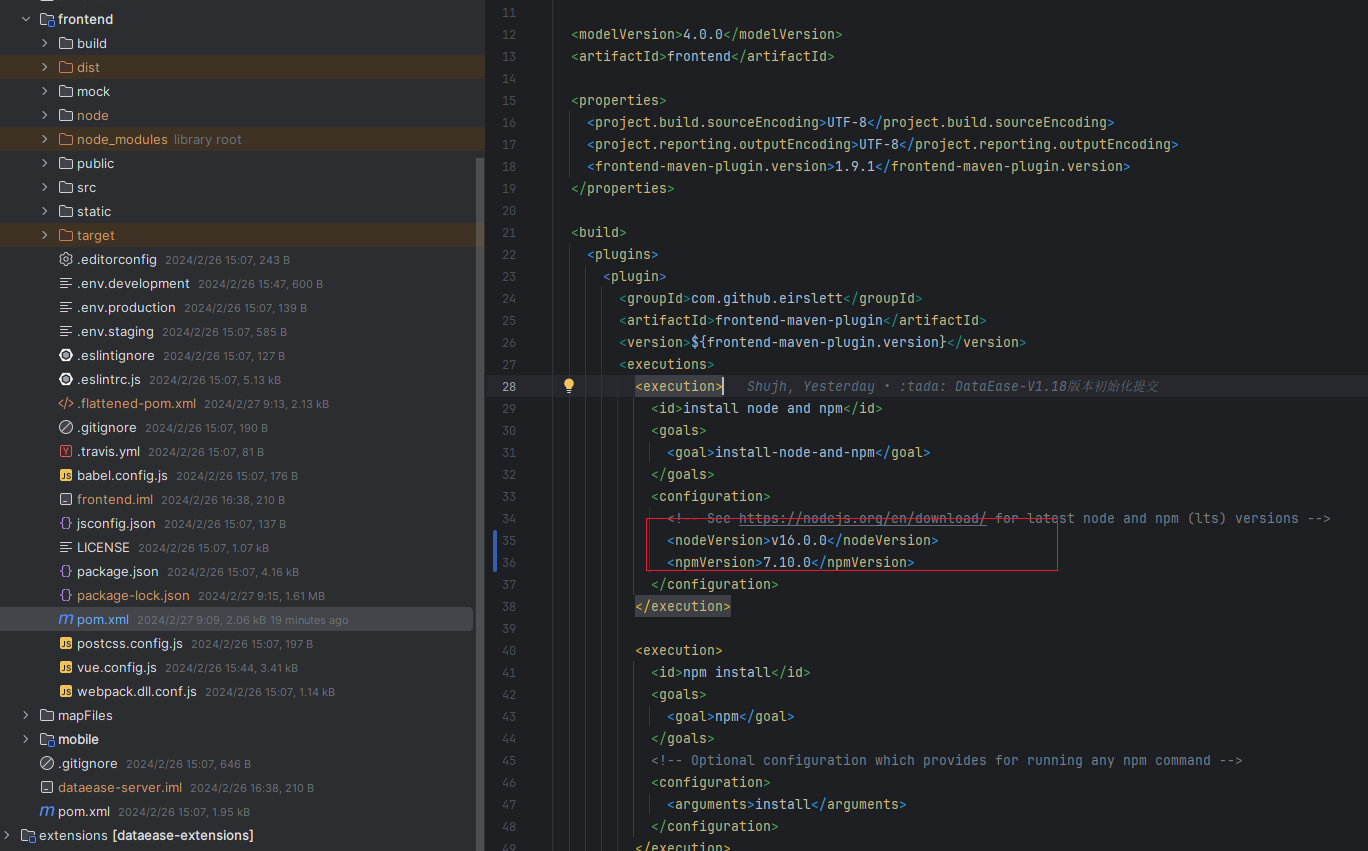Expand the src folder

[x=45, y=187]
